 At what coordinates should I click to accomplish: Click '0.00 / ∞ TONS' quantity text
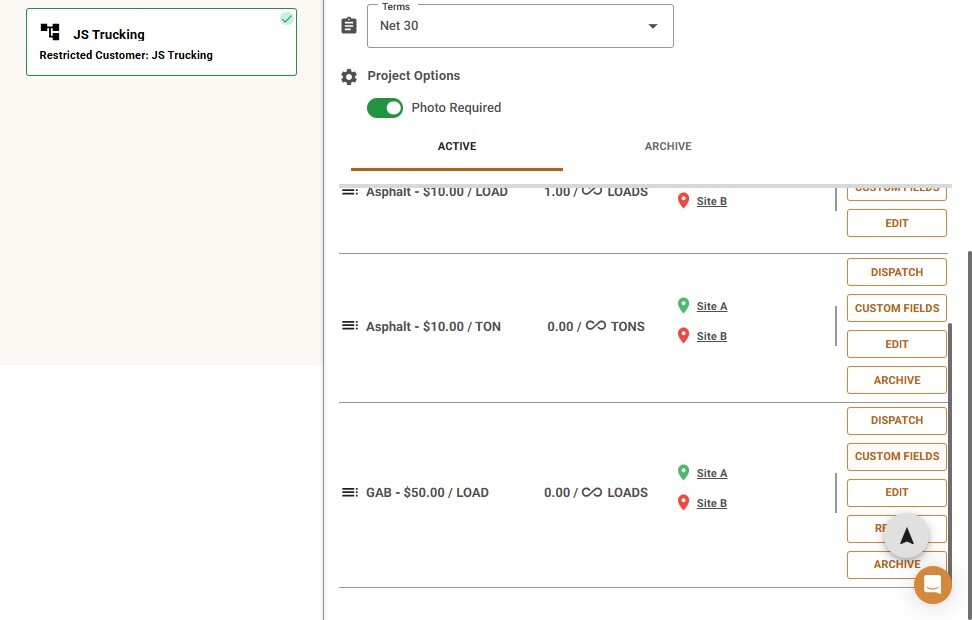point(596,327)
